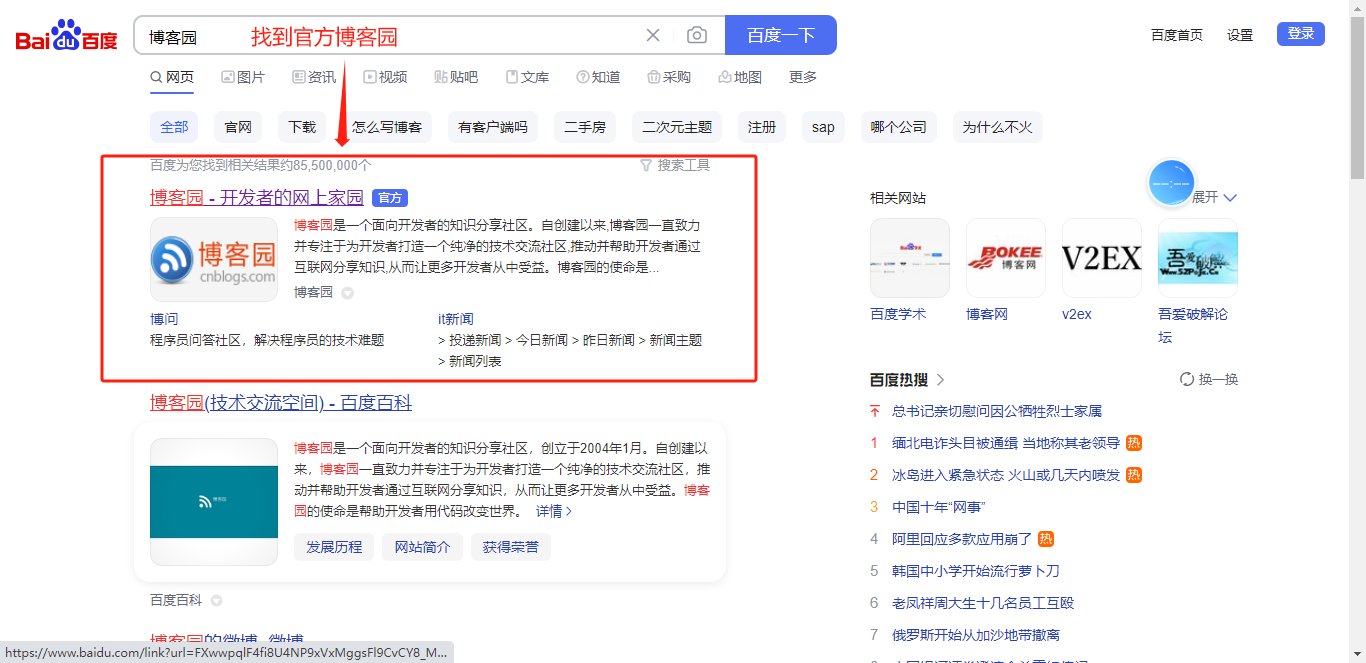The image size is (1366, 663).
Task: Clear the search box with X icon
Action: (x=653, y=35)
